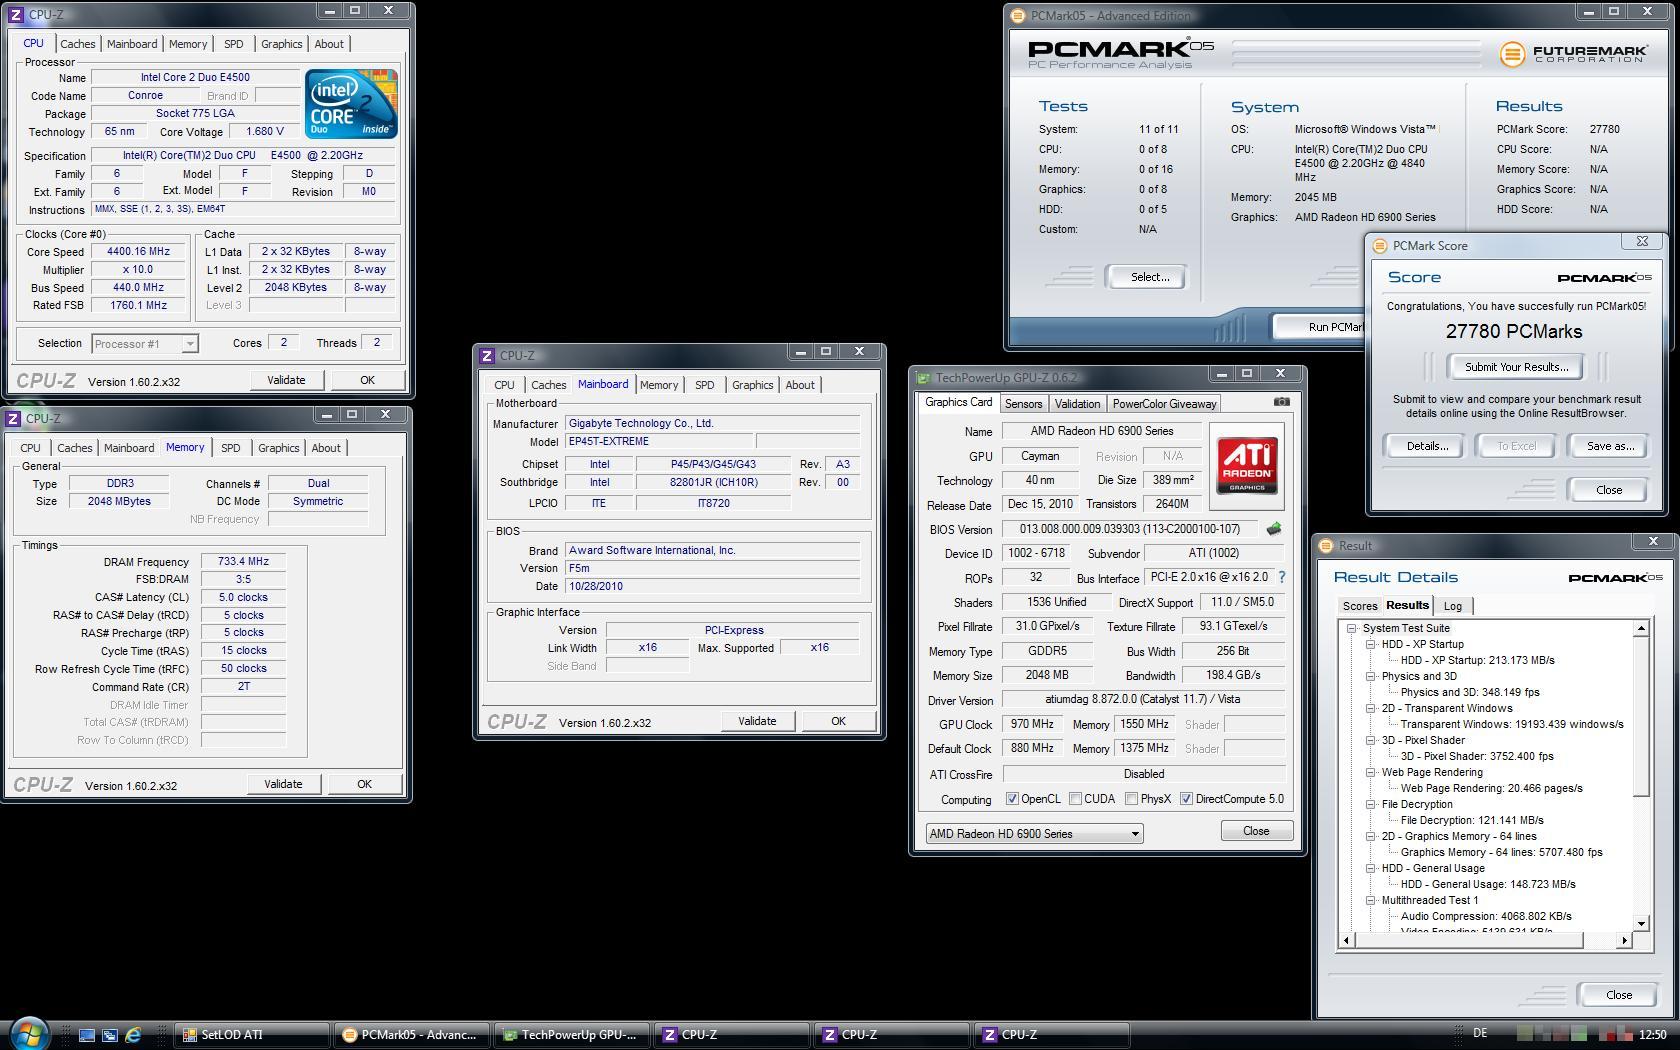This screenshot has height=1050, width=1680.
Task: Toggle the CUDA checkbox
Action: [x=1075, y=799]
